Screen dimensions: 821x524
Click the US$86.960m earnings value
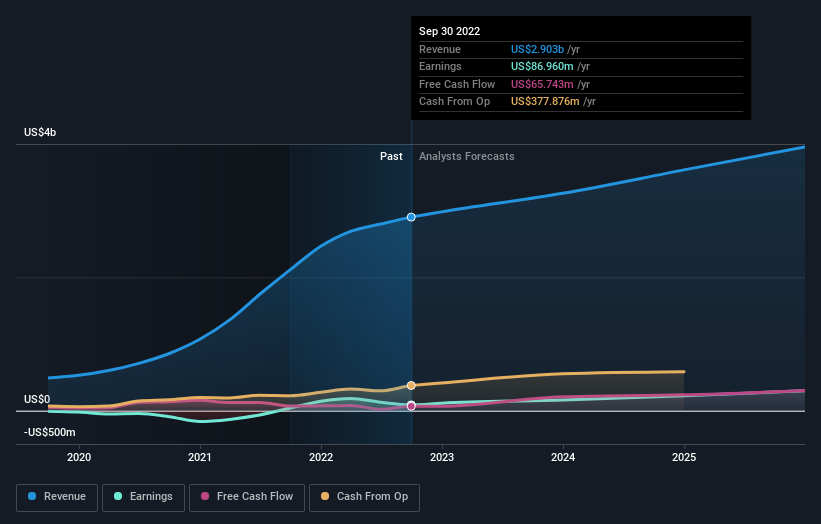542,66
